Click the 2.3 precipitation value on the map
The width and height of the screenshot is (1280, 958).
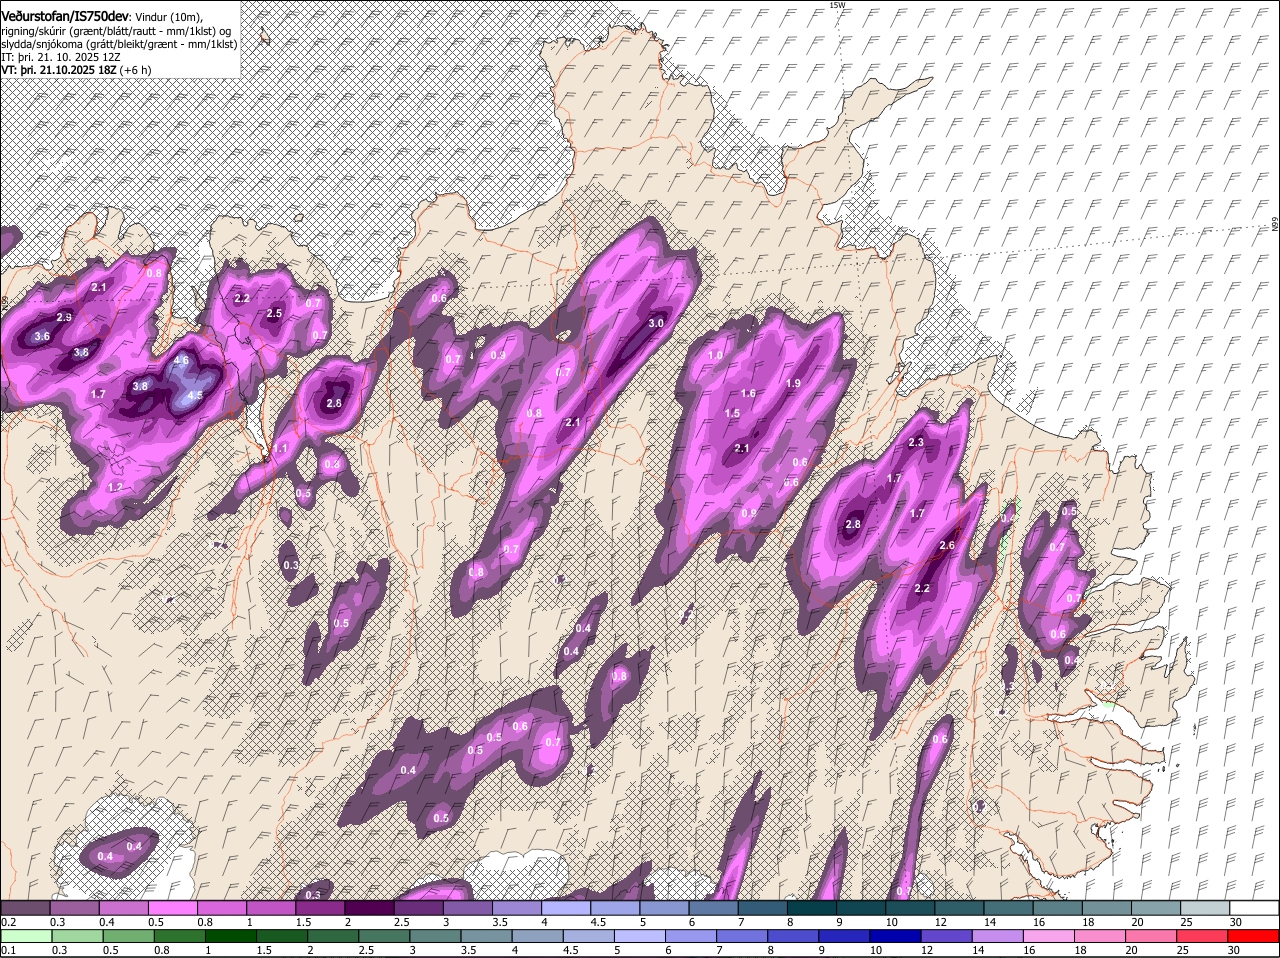915,442
